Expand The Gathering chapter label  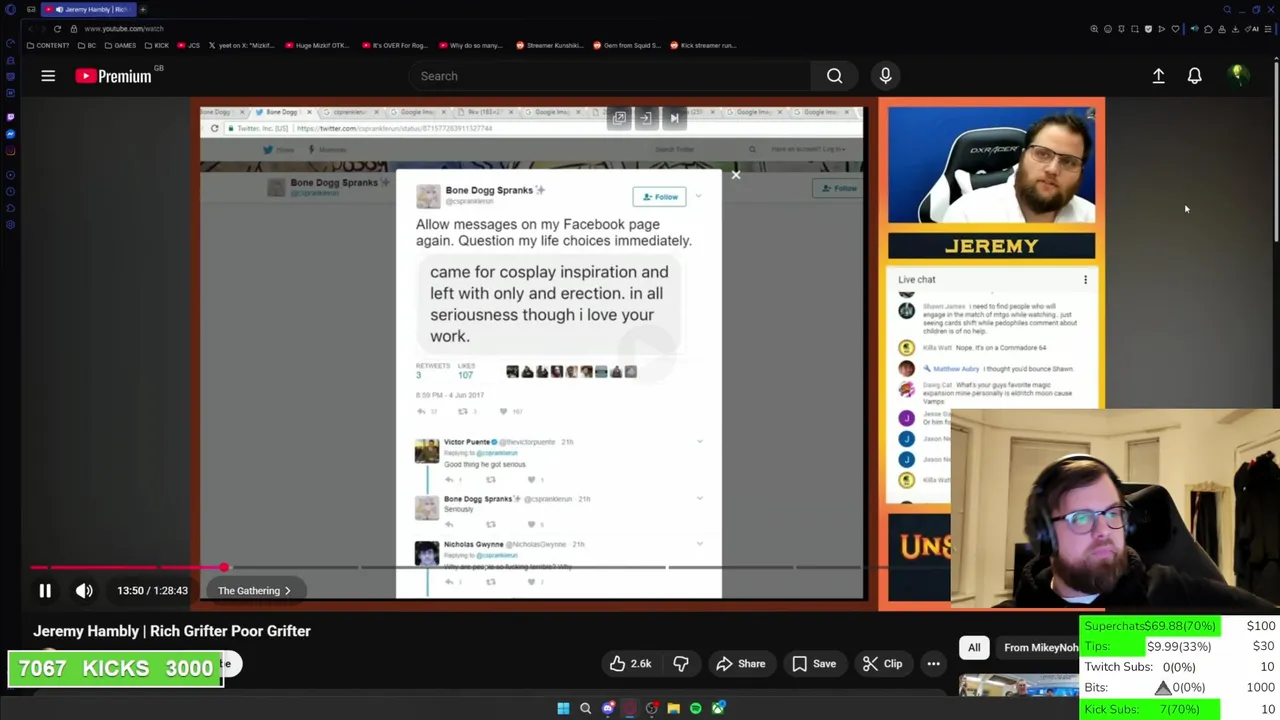[254, 591]
